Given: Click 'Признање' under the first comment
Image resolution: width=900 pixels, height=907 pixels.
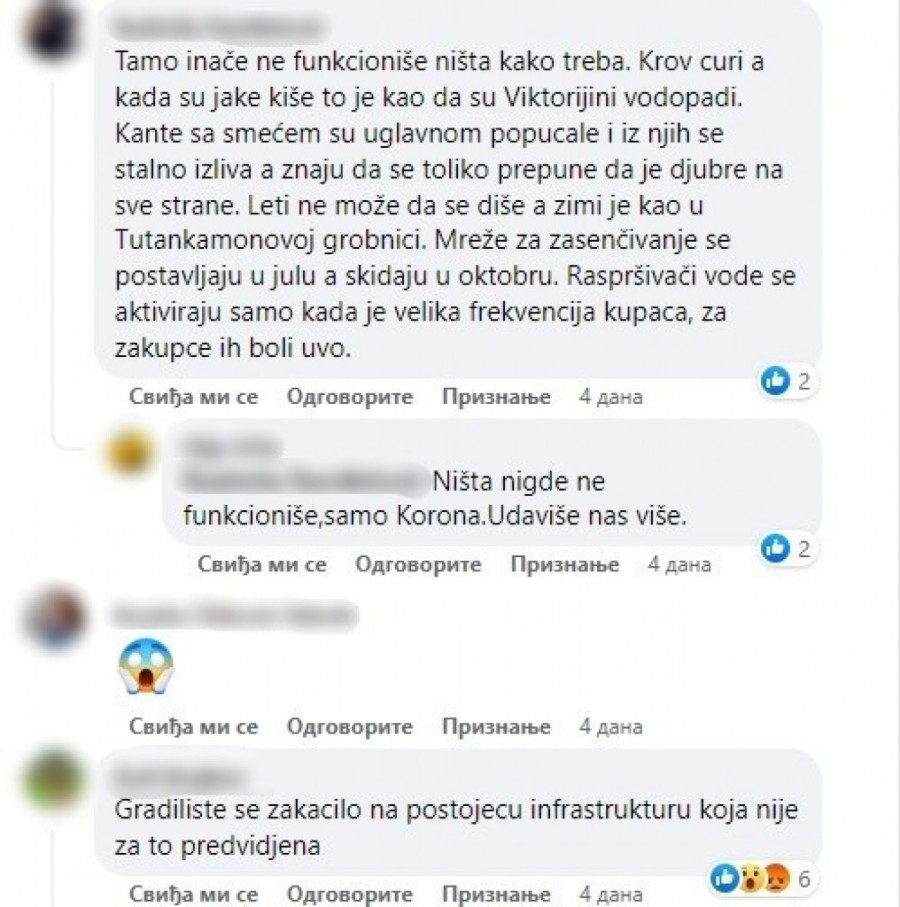Looking at the screenshot, I should (x=496, y=397).
